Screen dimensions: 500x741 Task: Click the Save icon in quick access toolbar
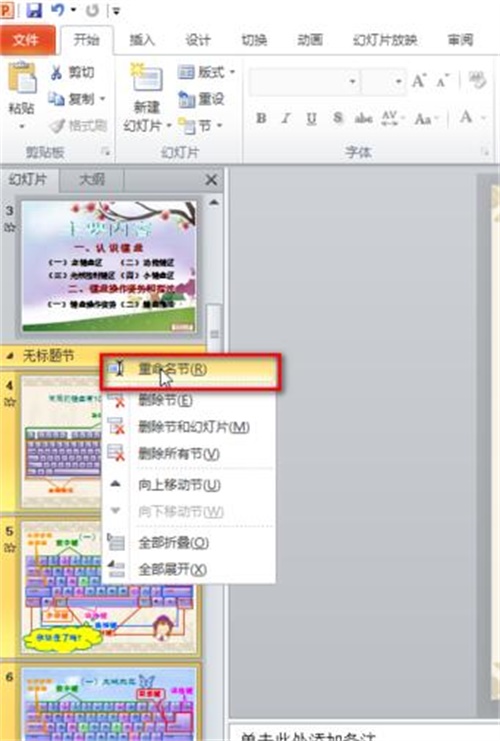click(x=34, y=10)
